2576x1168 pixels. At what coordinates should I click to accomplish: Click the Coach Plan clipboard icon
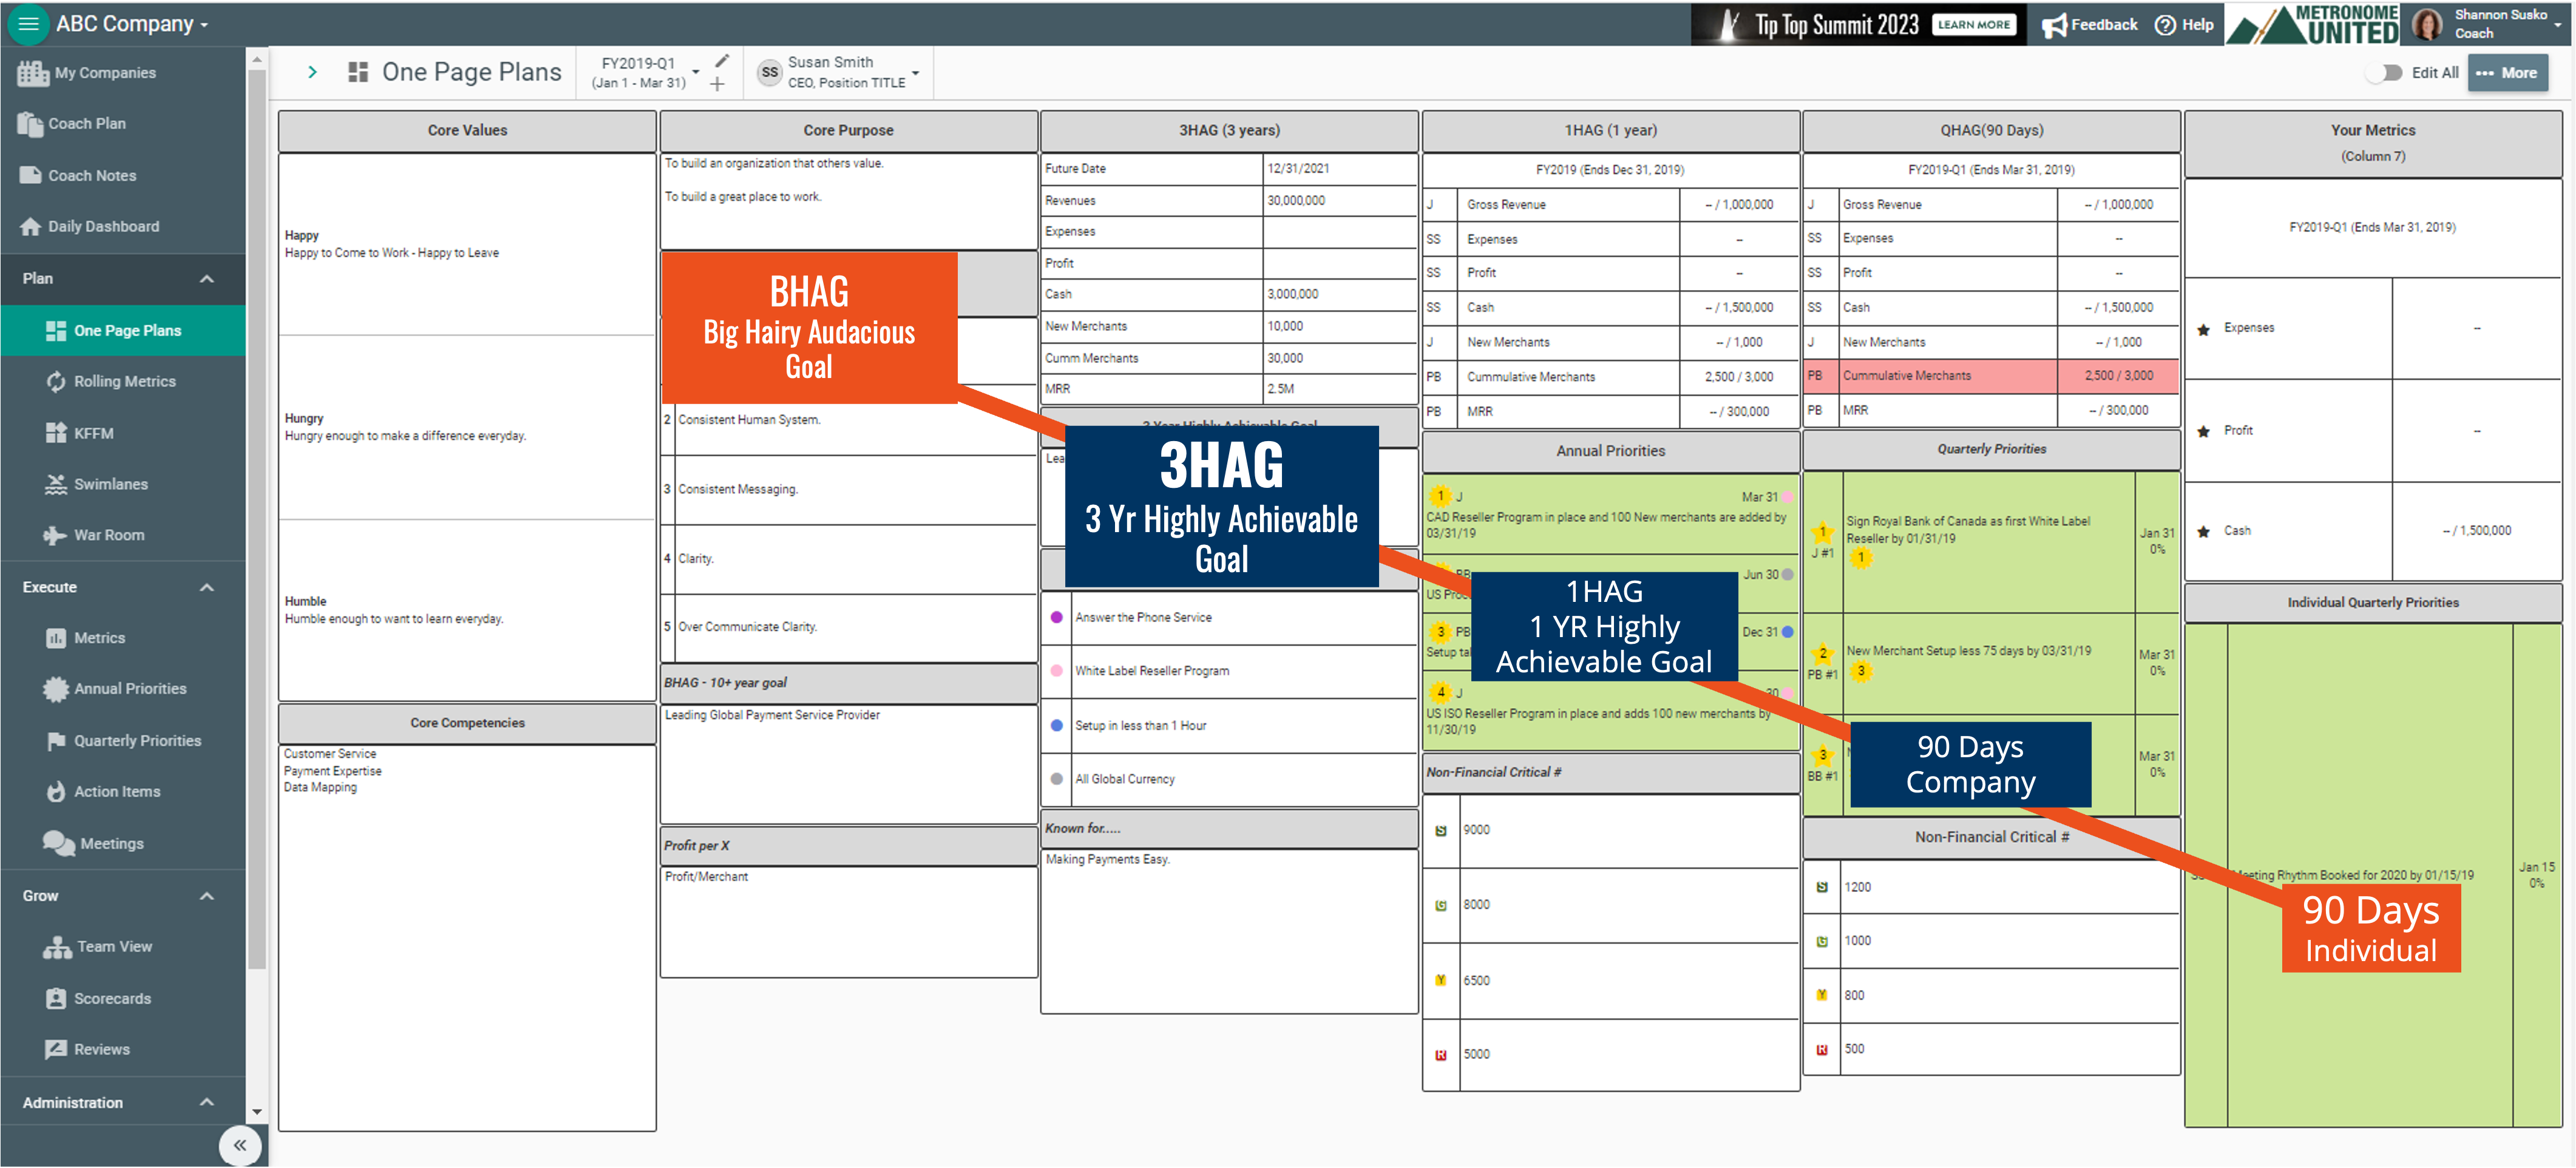(x=30, y=124)
